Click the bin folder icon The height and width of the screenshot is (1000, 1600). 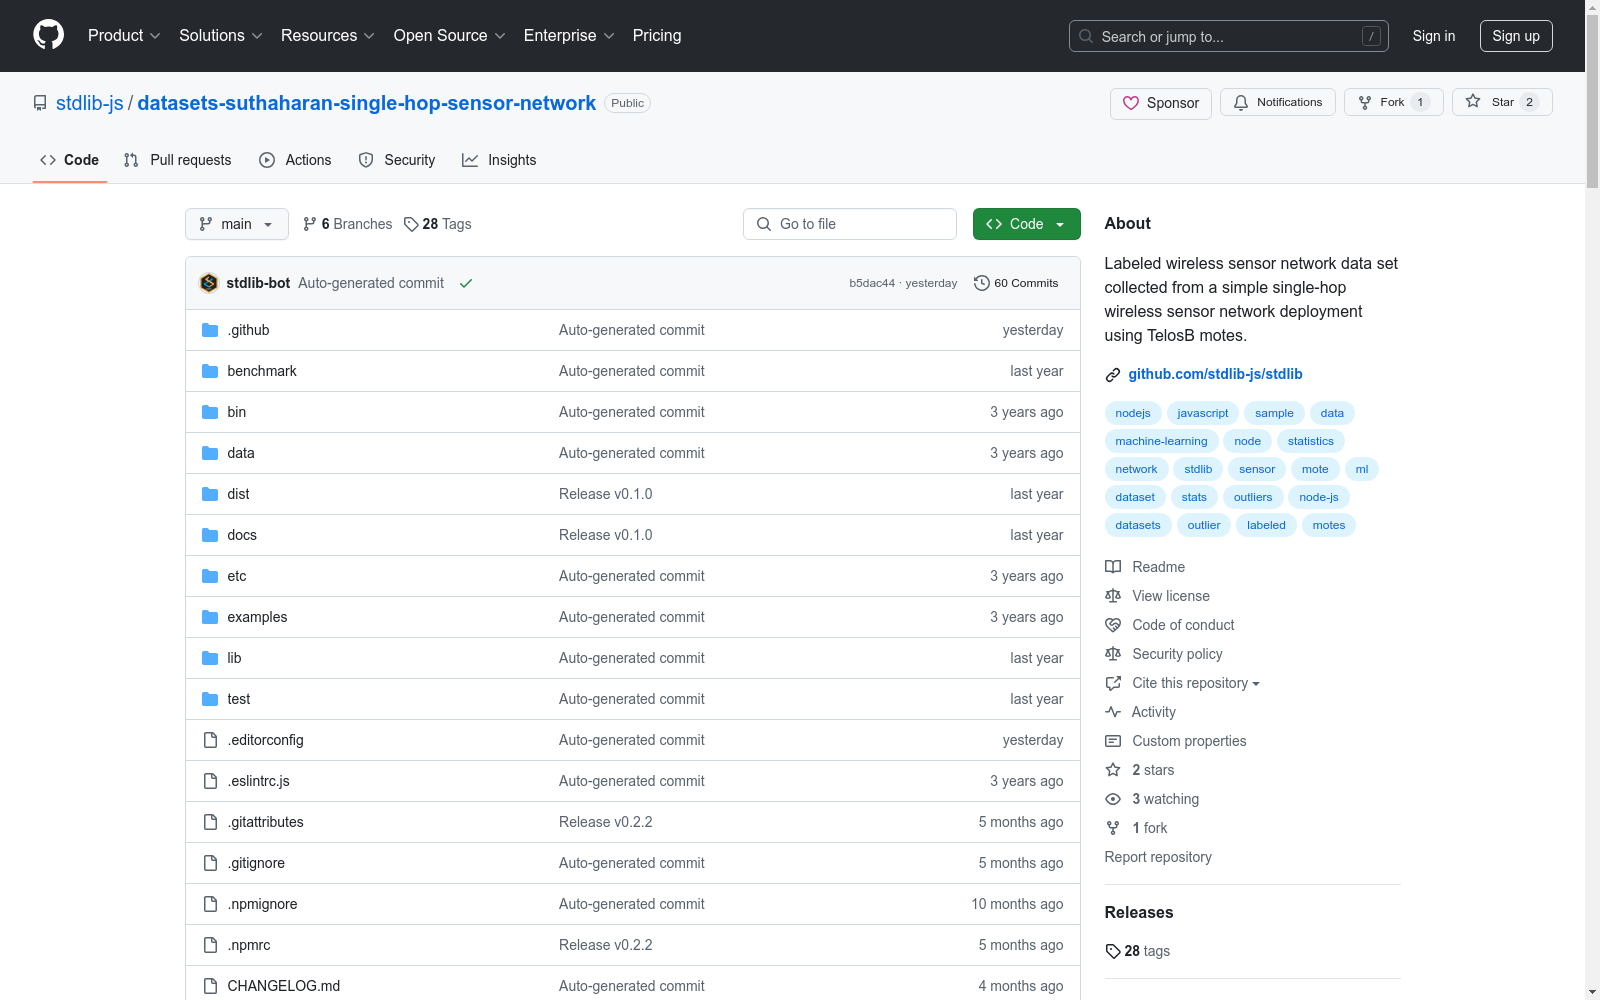click(210, 412)
